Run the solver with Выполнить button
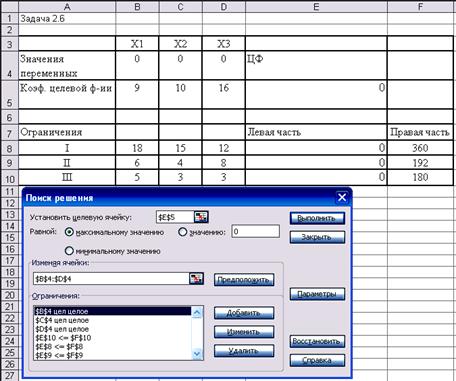Image resolution: width=456 pixels, height=381 pixels. (317, 218)
